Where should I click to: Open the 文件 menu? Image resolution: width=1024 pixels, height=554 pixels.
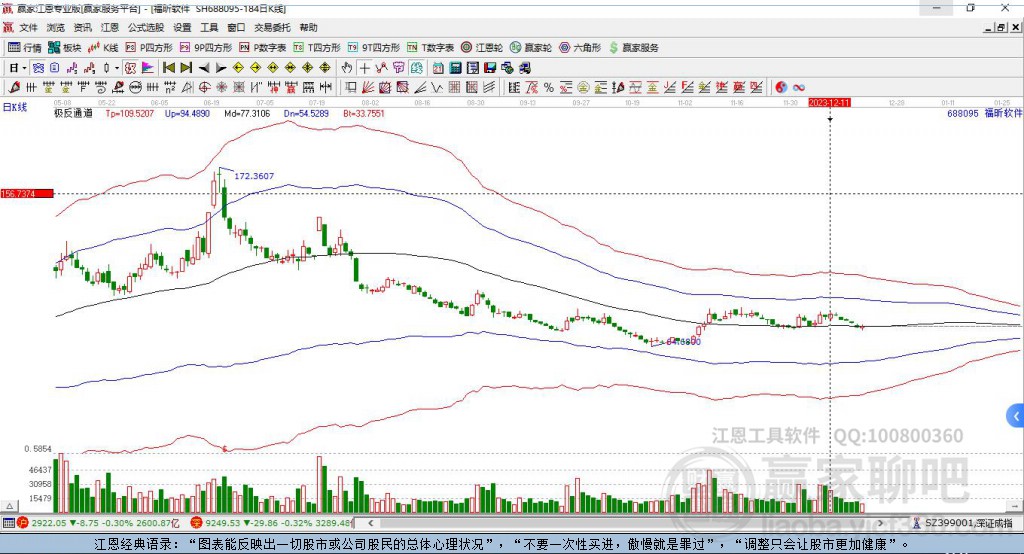pos(28,27)
